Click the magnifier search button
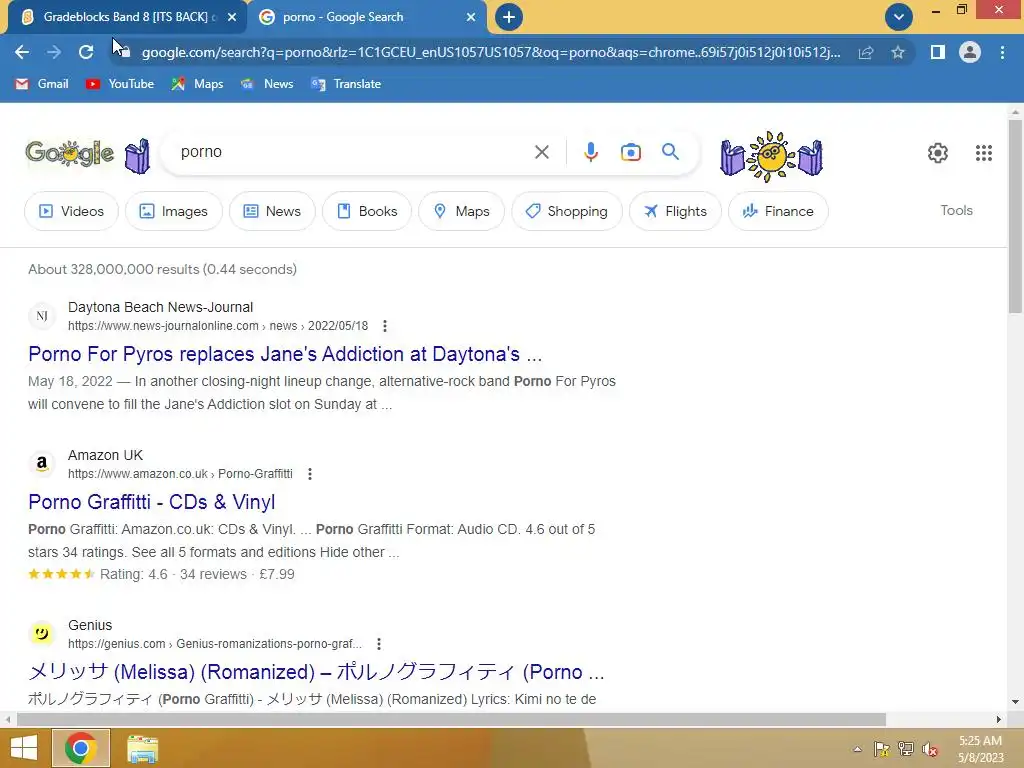 [670, 152]
